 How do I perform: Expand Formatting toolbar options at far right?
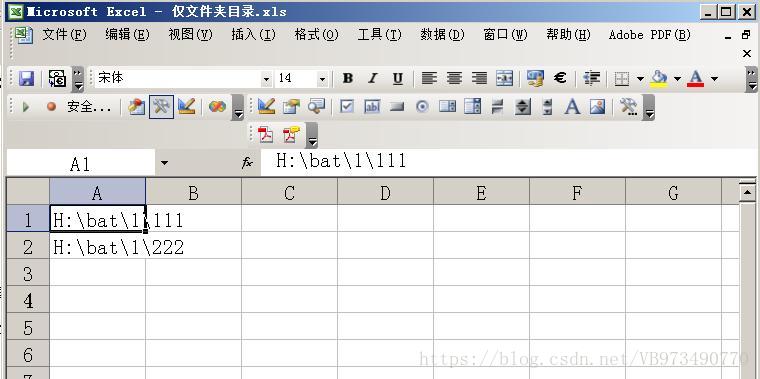tap(751, 79)
